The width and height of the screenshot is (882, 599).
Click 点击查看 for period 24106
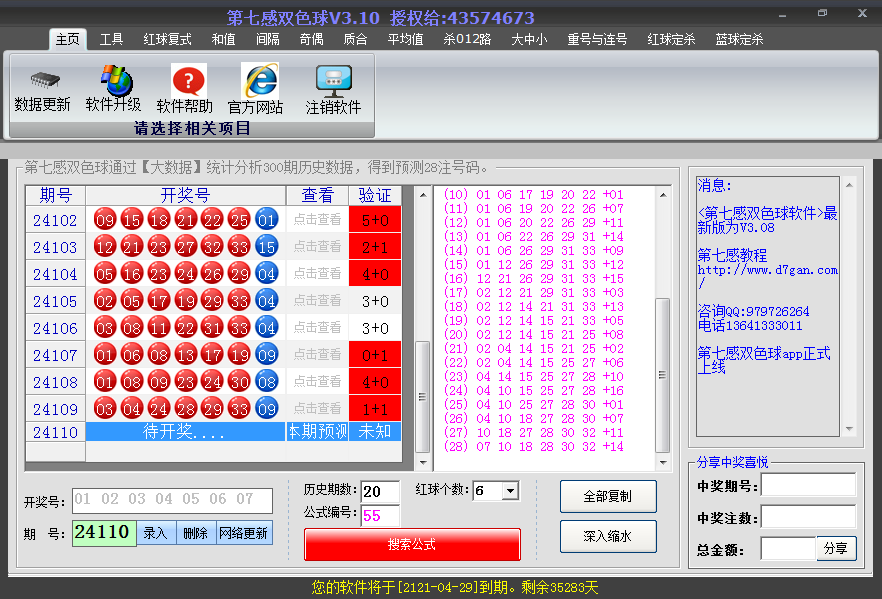tap(317, 327)
